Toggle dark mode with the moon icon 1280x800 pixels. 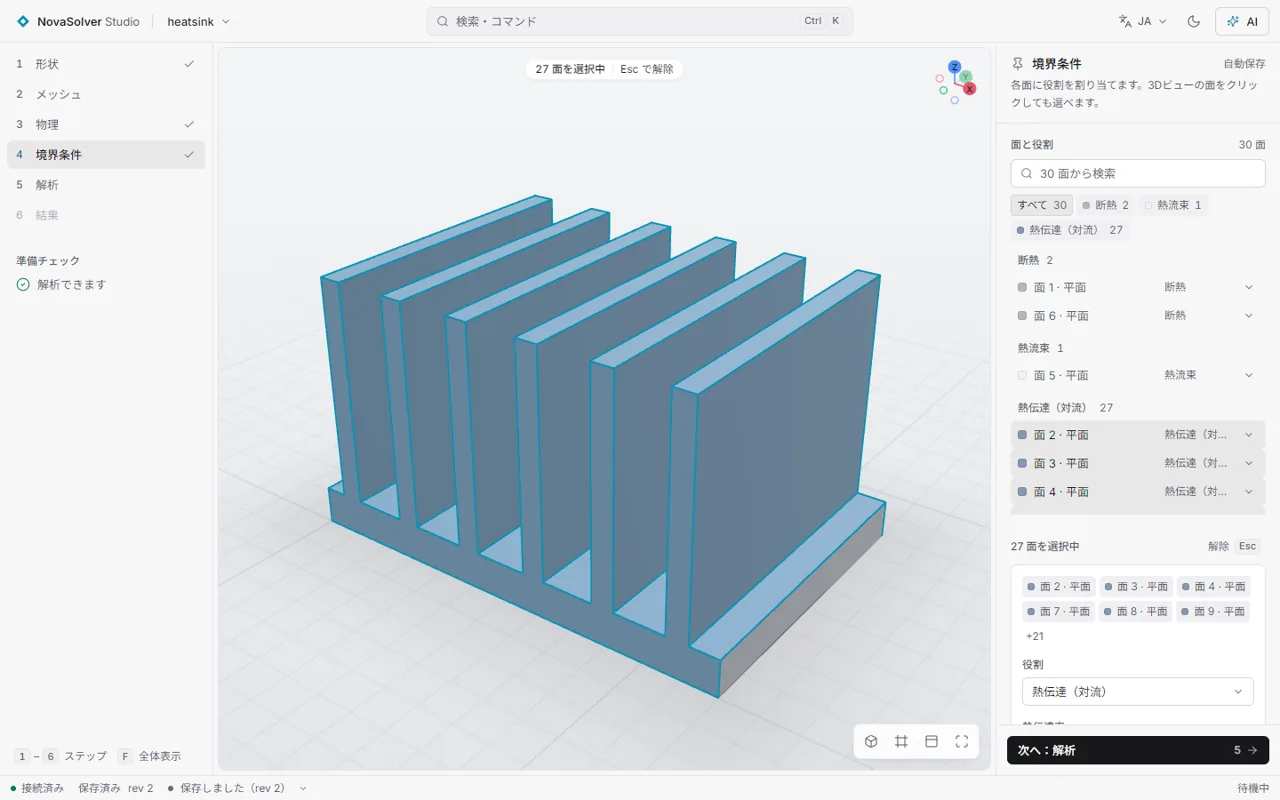[1193, 21]
